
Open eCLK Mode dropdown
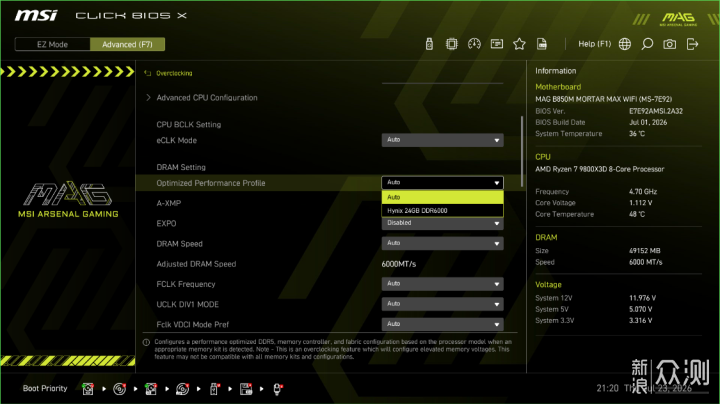click(443, 140)
